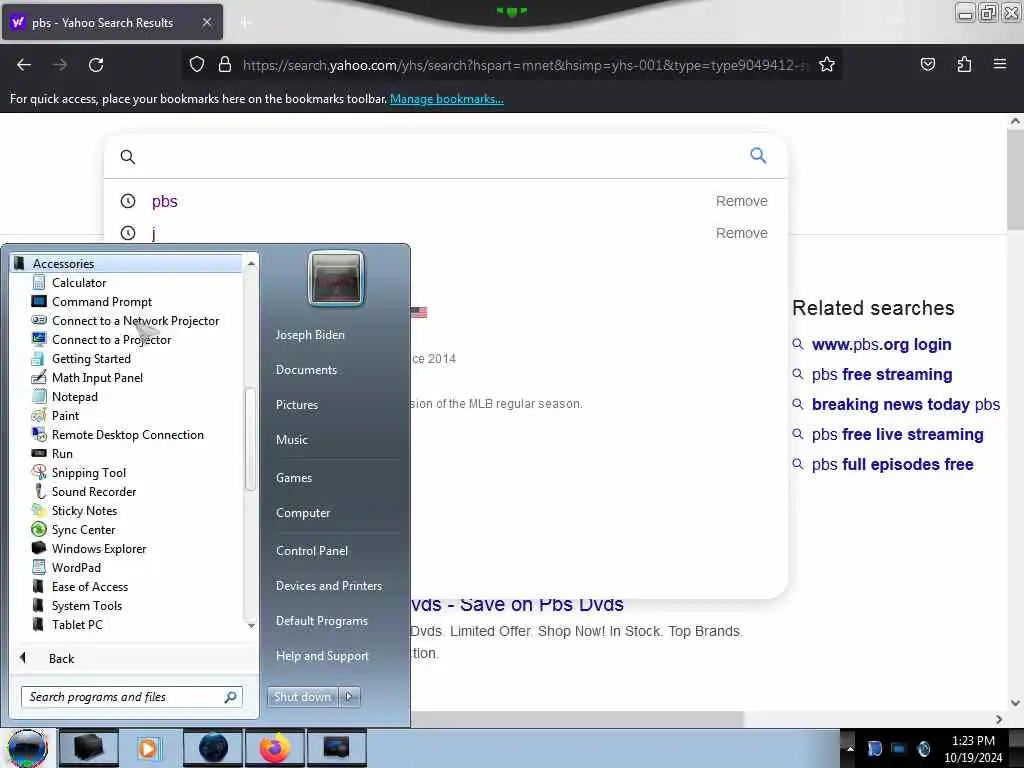
Task: Click the Shut down button
Action: point(302,697)
